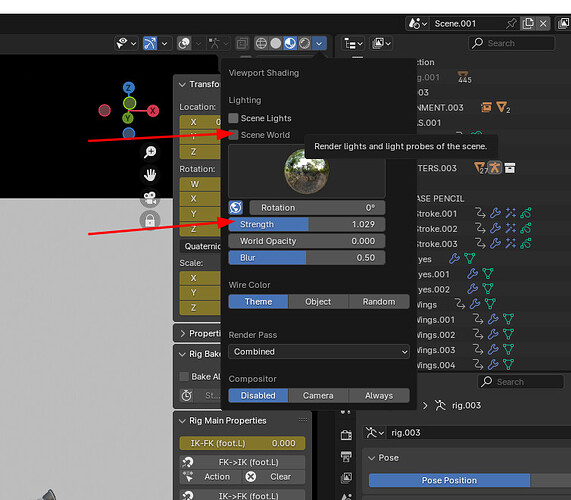This screenshot has height=500, width=571.
Task: Adjust the IK-FK (foot.L) slider
Action: [242, 443]
